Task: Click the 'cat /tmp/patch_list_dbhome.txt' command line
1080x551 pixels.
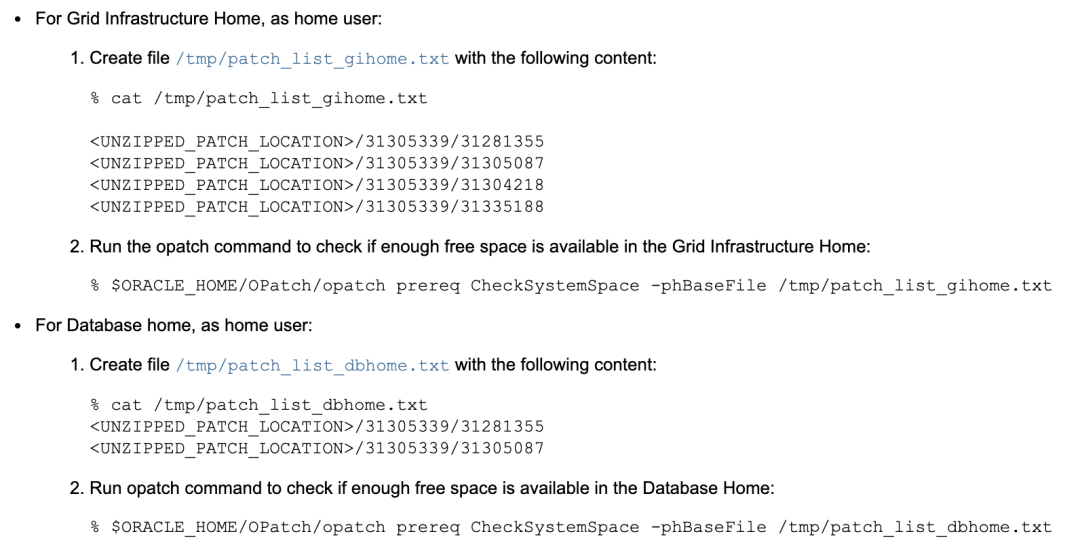Action: click(259, 405)
